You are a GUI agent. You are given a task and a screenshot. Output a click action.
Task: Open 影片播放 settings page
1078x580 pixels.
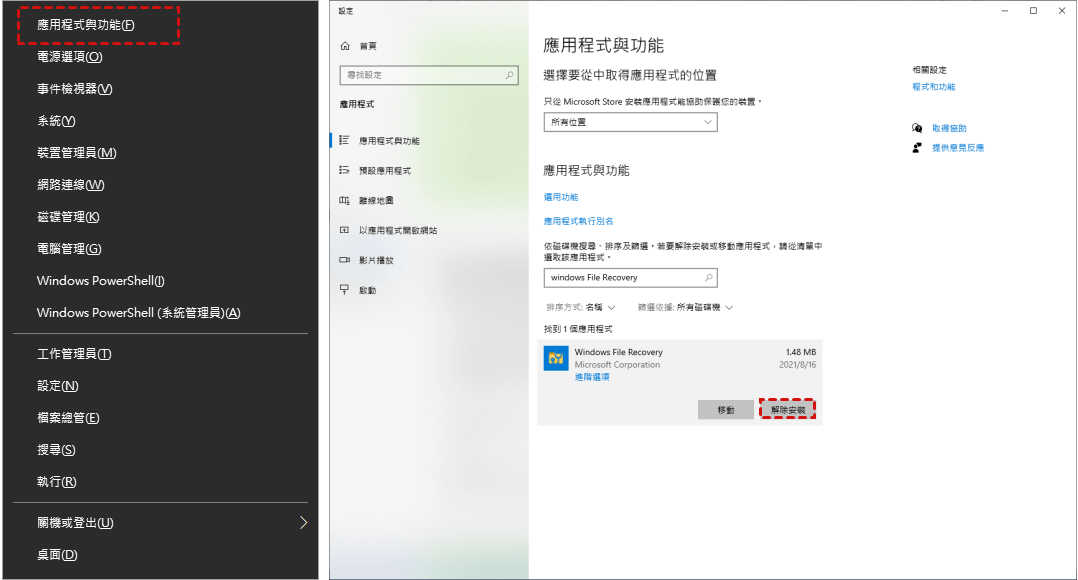click(x=376, y=260)
